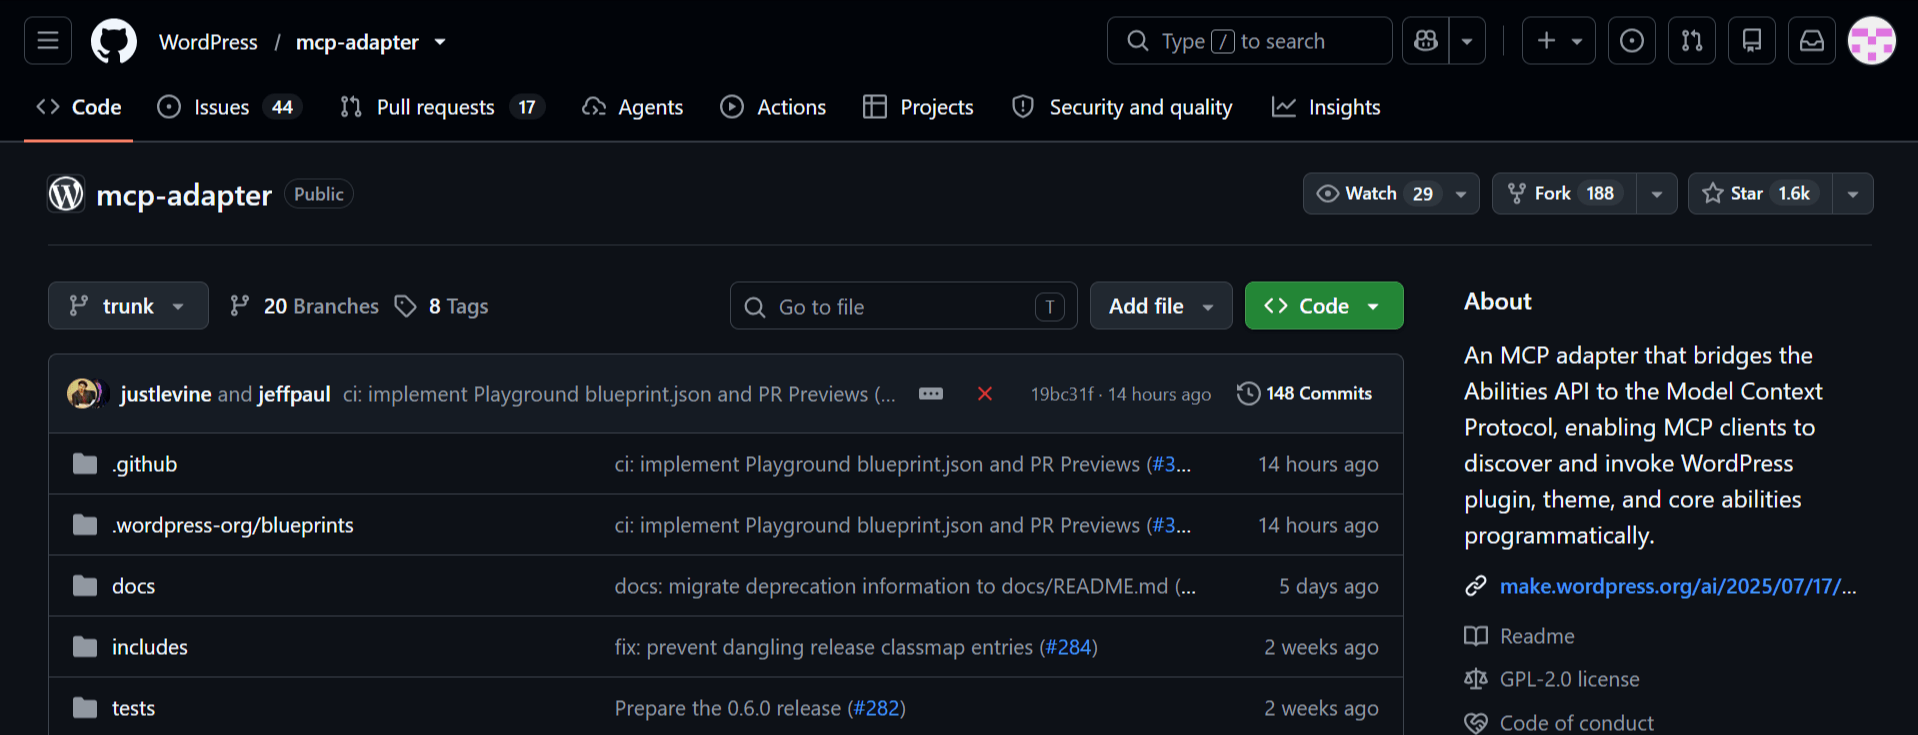The width and height of the screenshot is (1918, 735).
Task: Fork the mcp-adapter repository
Action: click(1564, 194)
